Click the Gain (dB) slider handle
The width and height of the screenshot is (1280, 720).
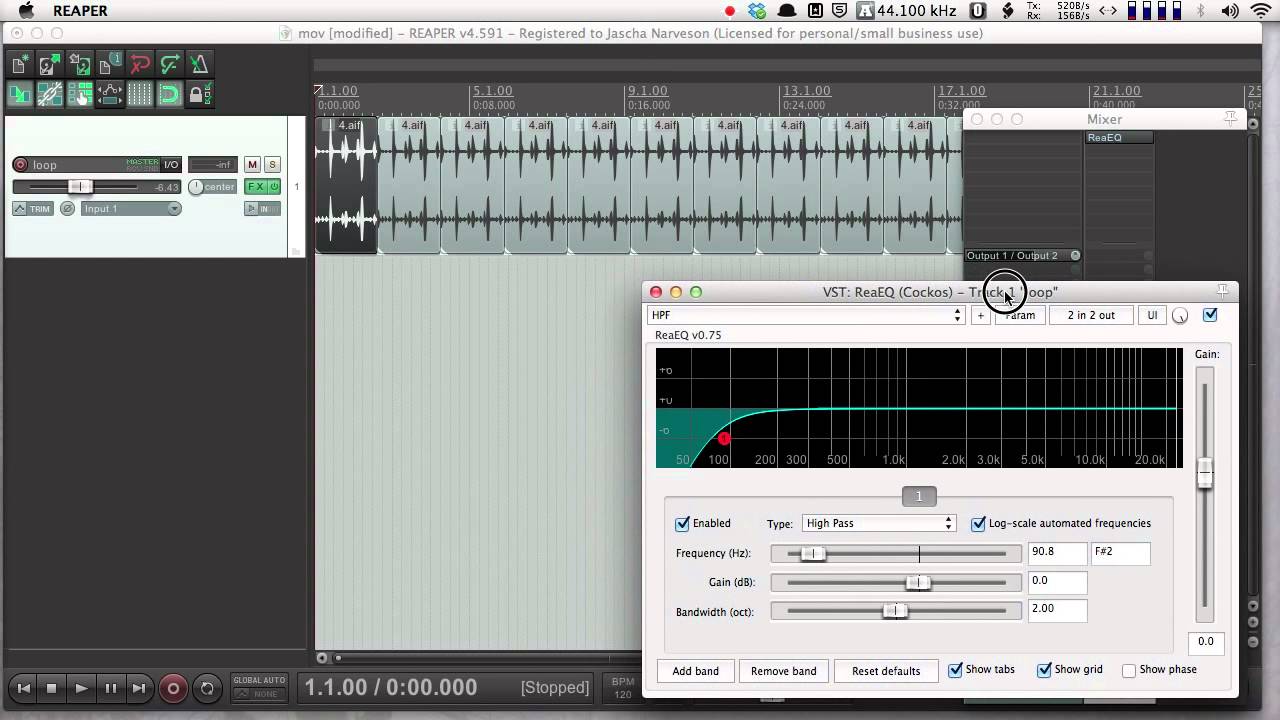[918, 582]
